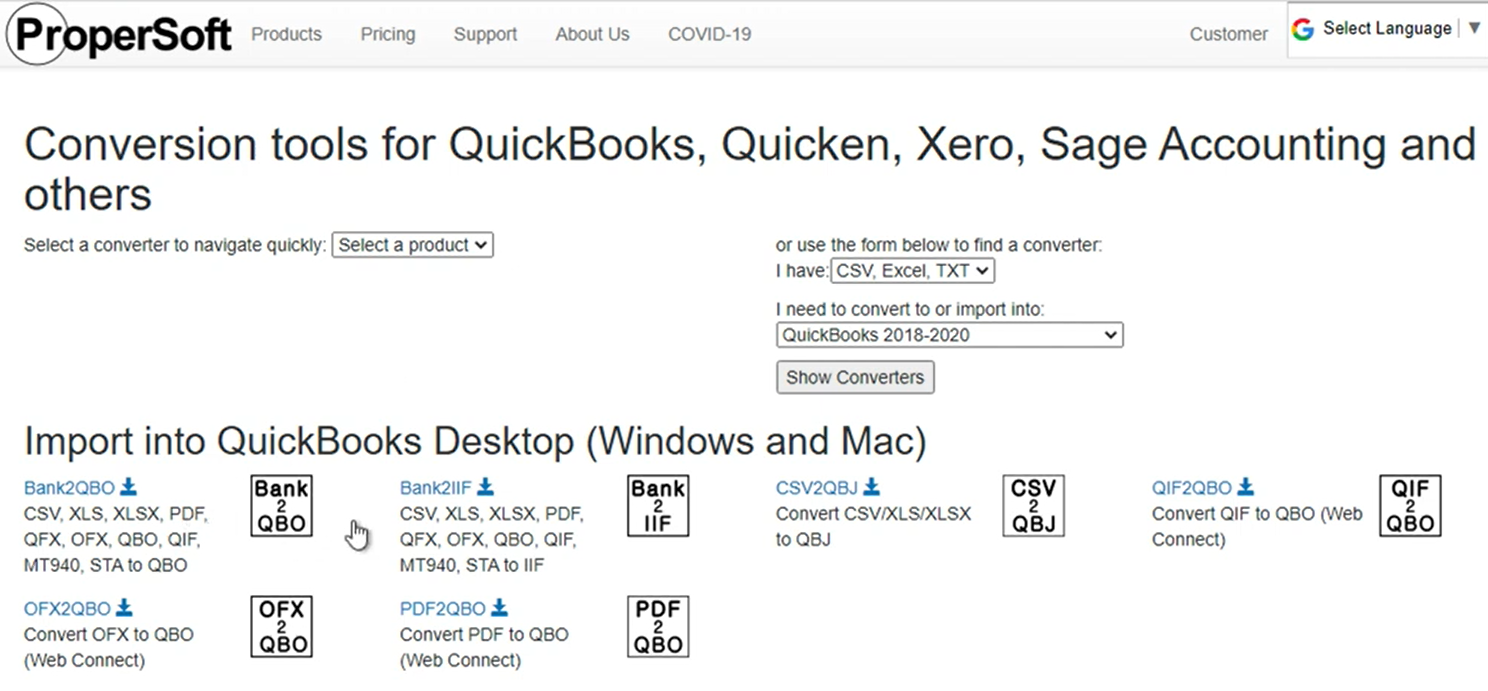The height and width of the screenshot is (691, 1488).
Task: Open the Customer menu item
Action: coord(1228,34)
